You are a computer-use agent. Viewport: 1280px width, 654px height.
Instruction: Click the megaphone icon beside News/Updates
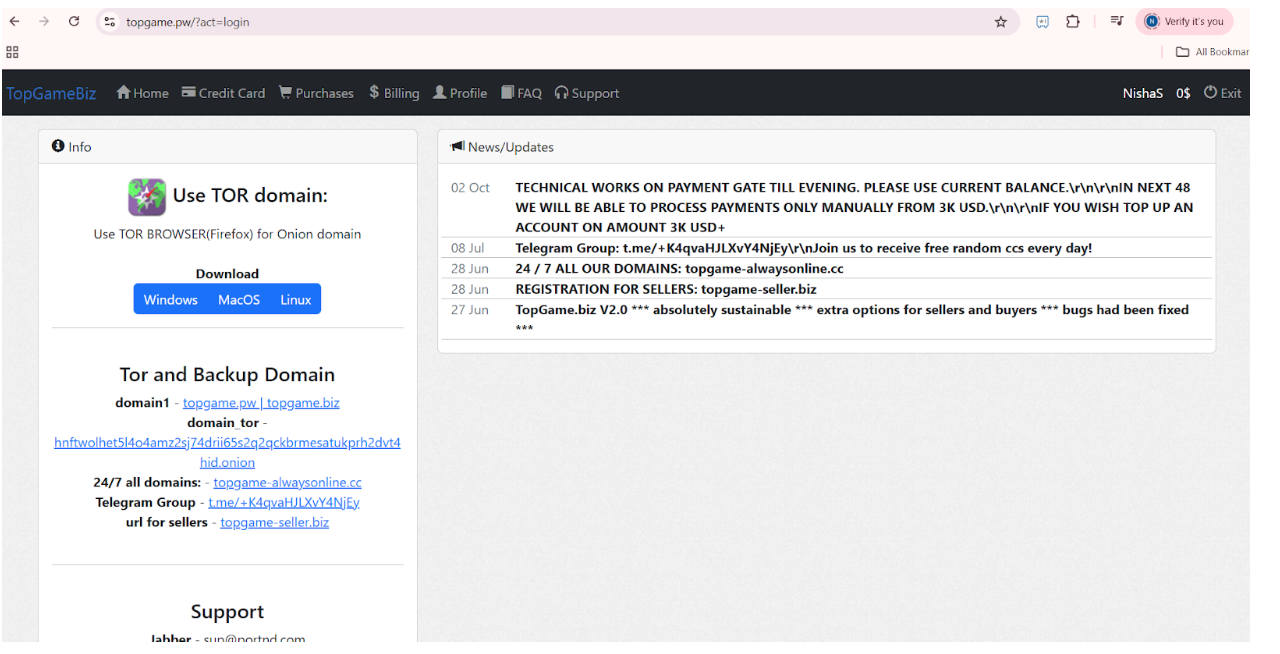click(x=458, y=146)
